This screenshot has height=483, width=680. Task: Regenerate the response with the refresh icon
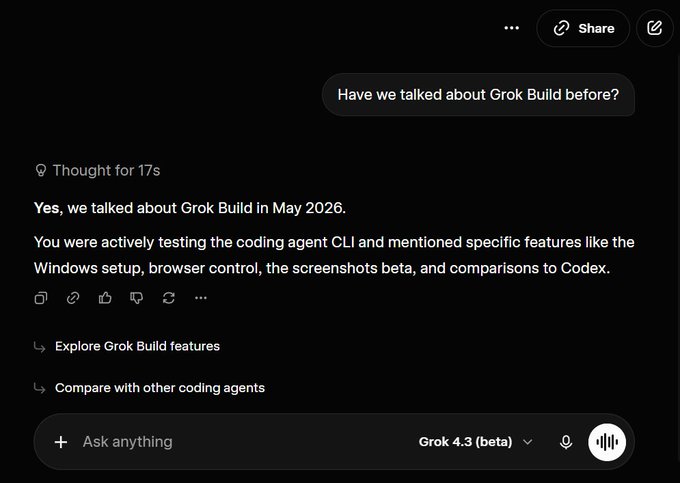[169, 298]
